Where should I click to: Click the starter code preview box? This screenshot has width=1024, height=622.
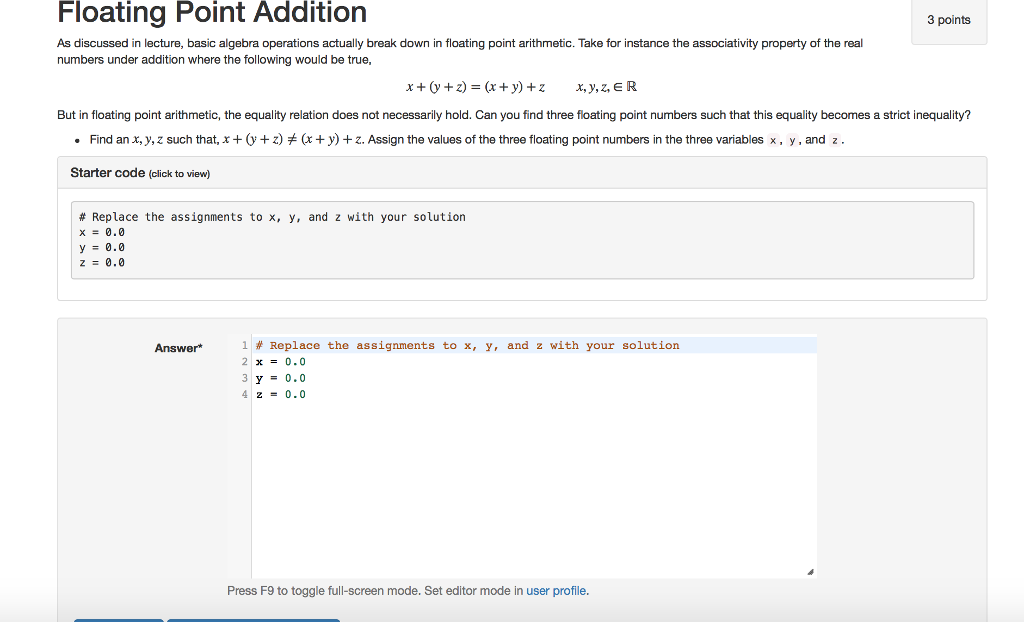coord(520,239)
